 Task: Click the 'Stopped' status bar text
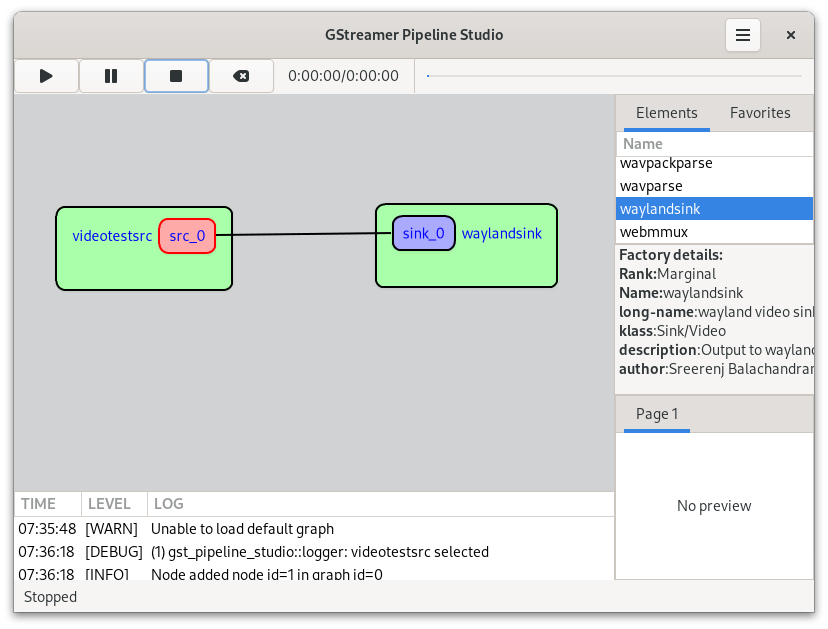point(50,597)
